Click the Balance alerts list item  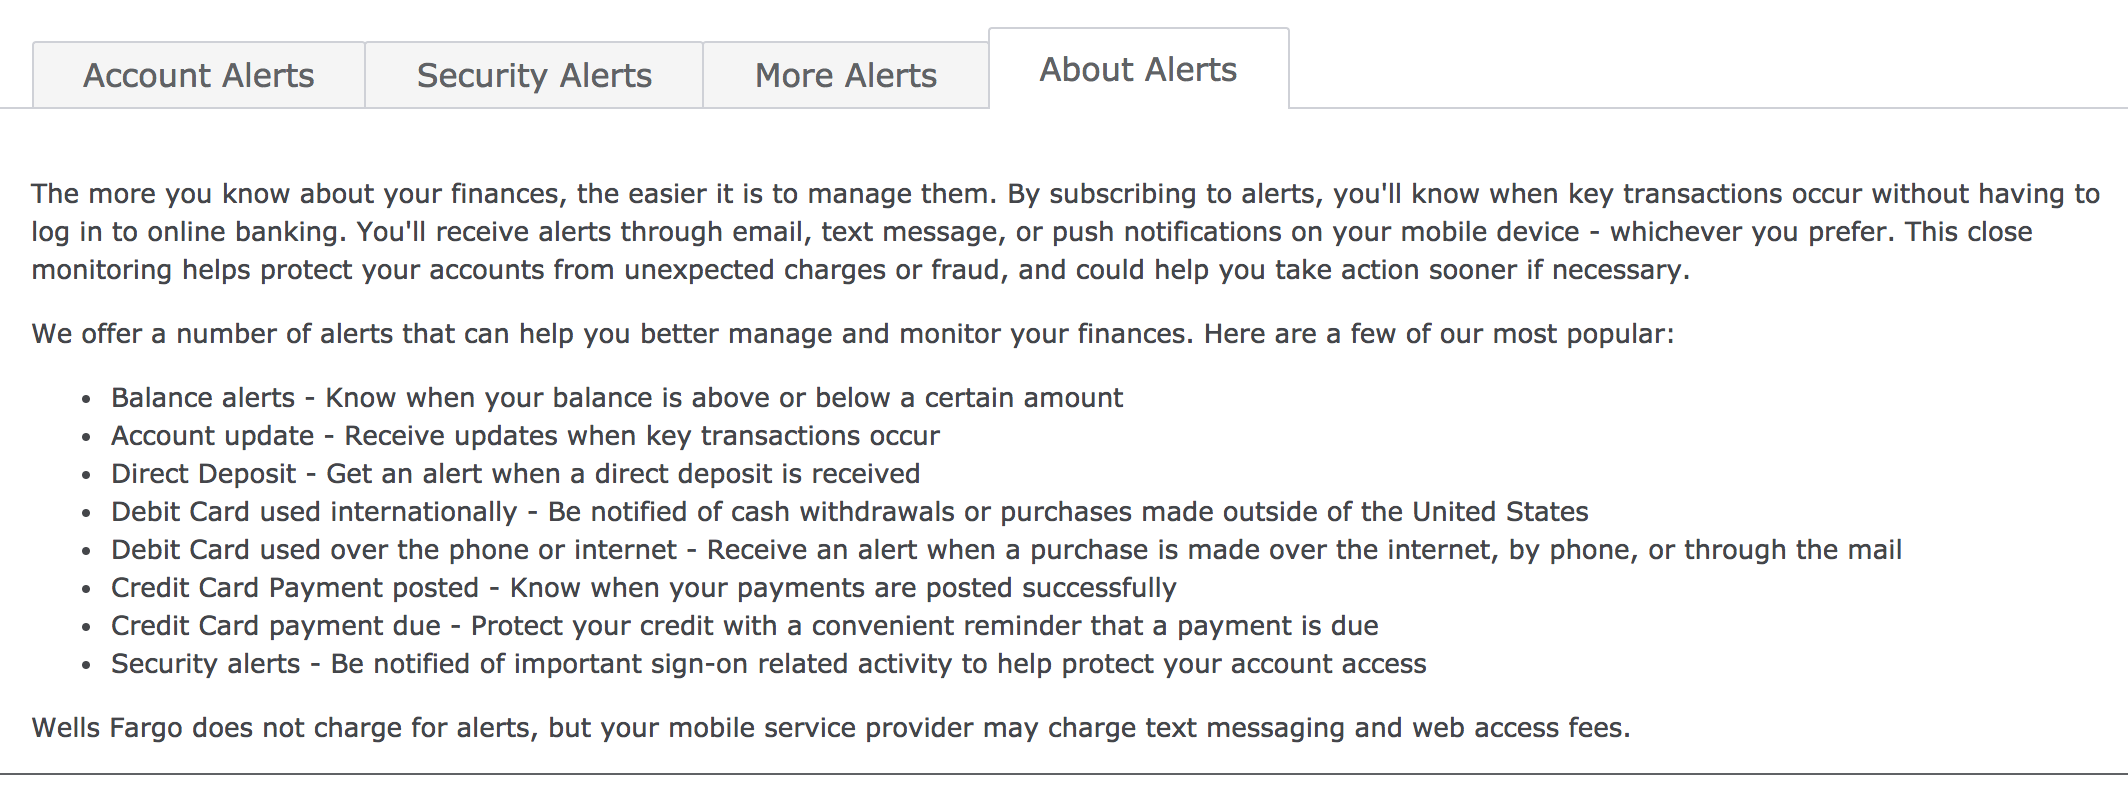[616, 397]
